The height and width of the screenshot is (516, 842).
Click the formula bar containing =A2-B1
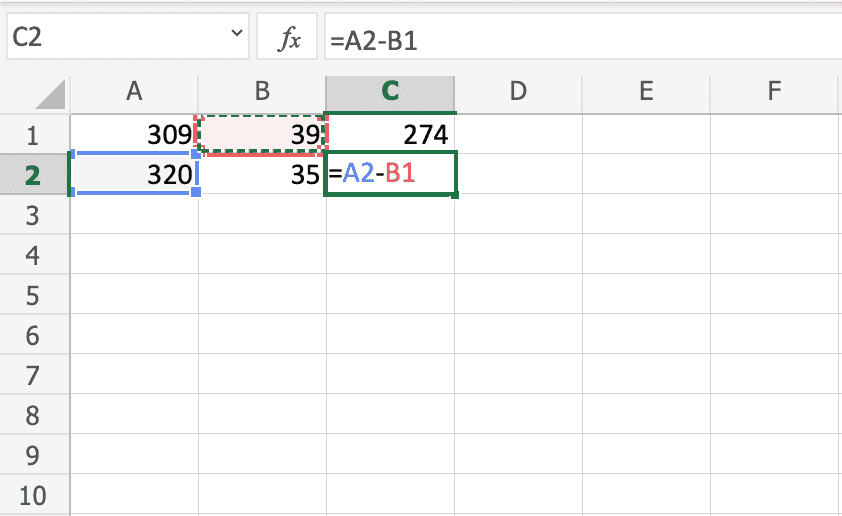580,39
